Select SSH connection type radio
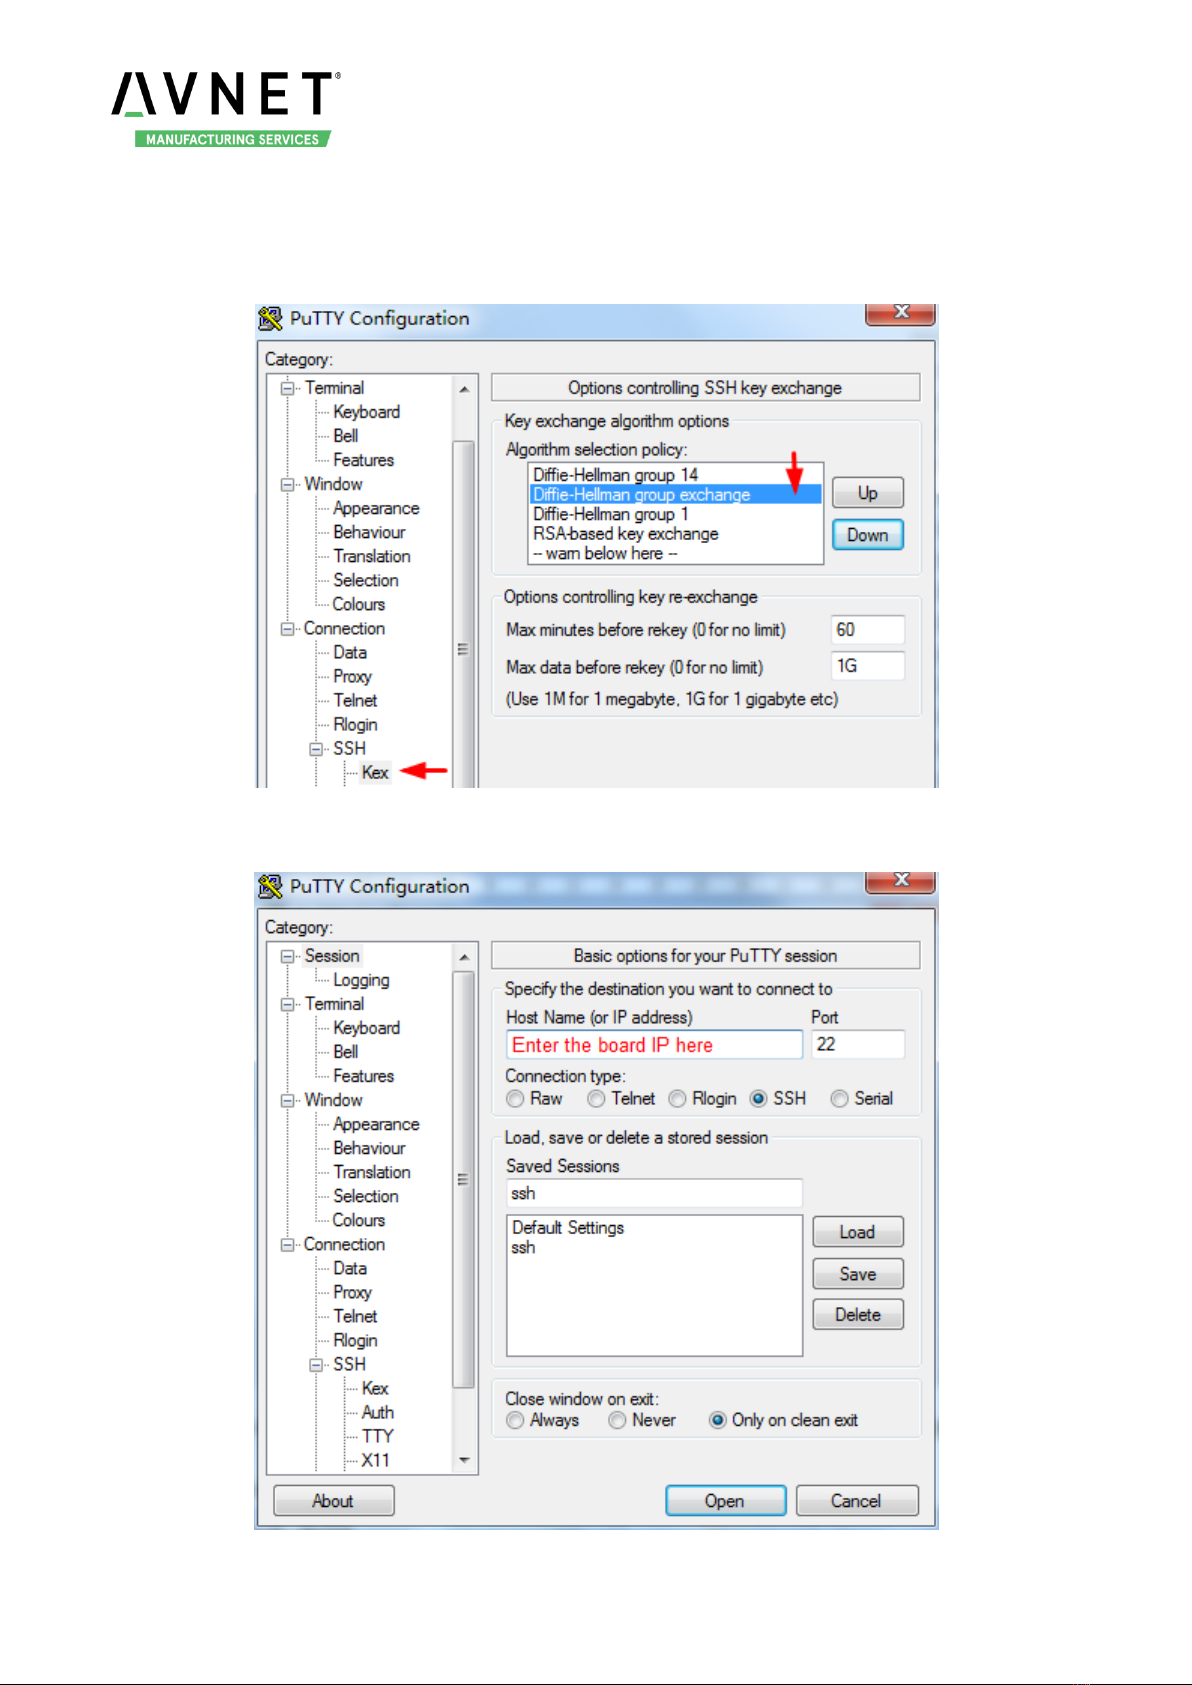 click(758, 1098)
